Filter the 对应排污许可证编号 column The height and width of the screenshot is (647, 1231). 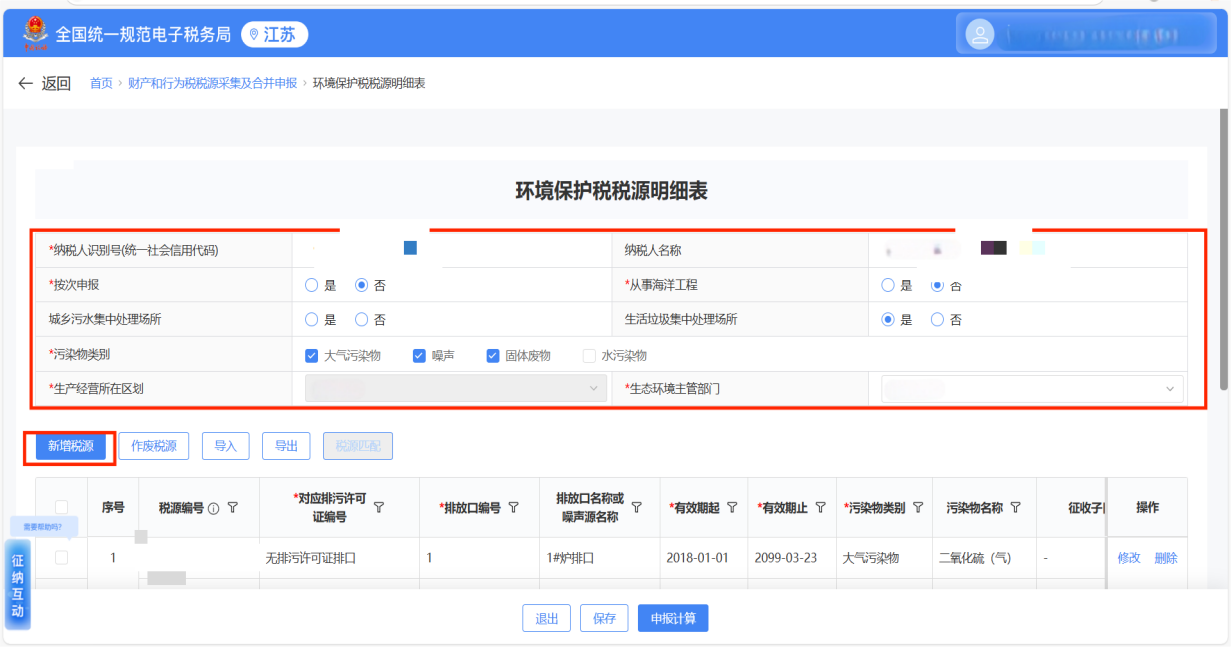[x=379, y=508]
